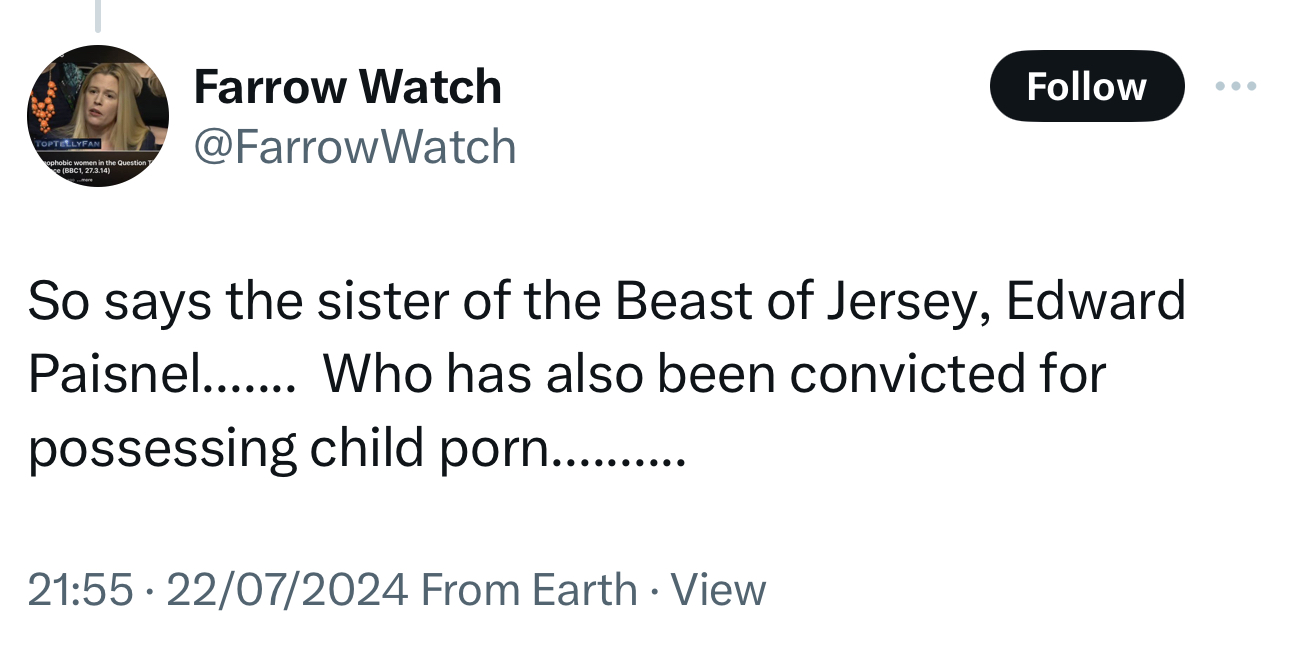Click the name "Edward" in the tweet
The image size is (1290, 645).
[1096, 301]
